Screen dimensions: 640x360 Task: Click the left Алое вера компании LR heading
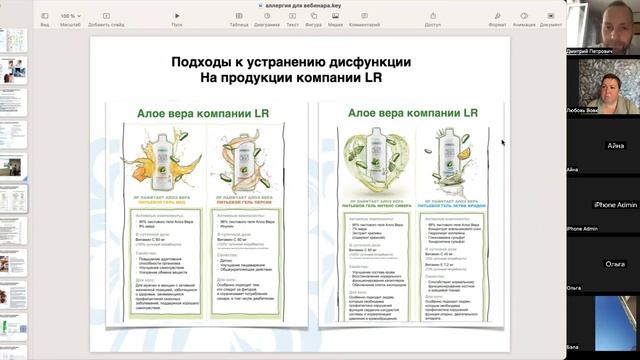tap(203, 113)
